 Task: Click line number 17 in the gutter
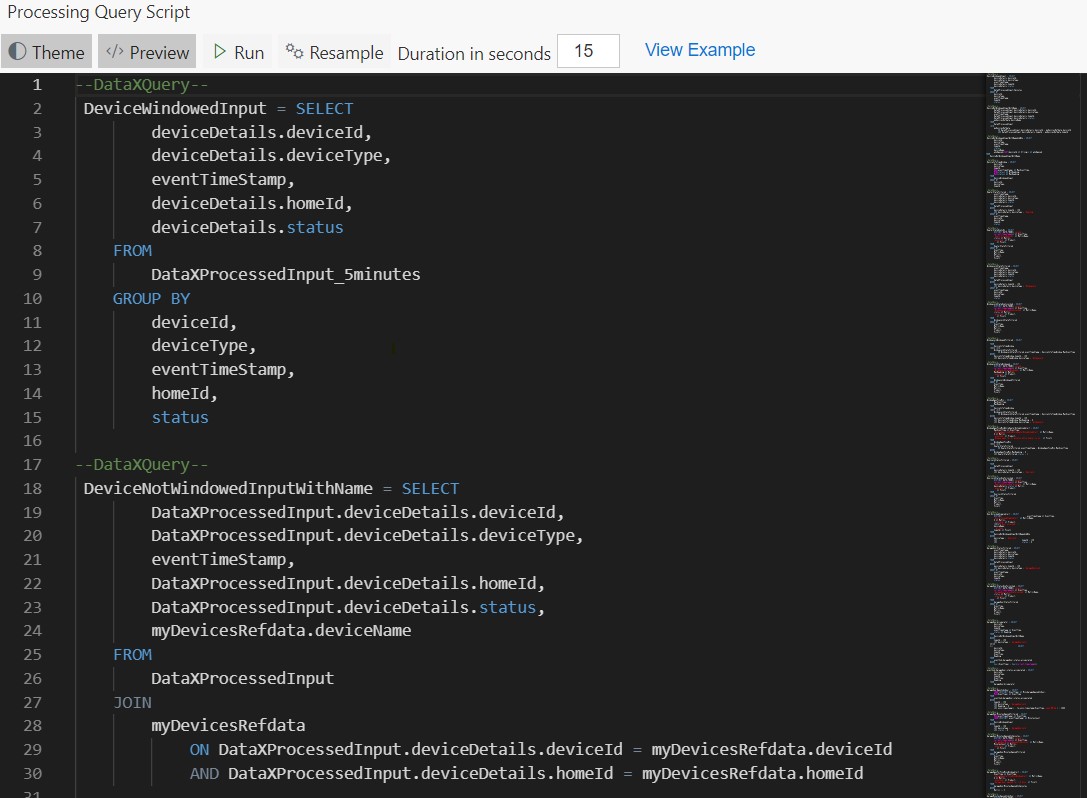32,464
